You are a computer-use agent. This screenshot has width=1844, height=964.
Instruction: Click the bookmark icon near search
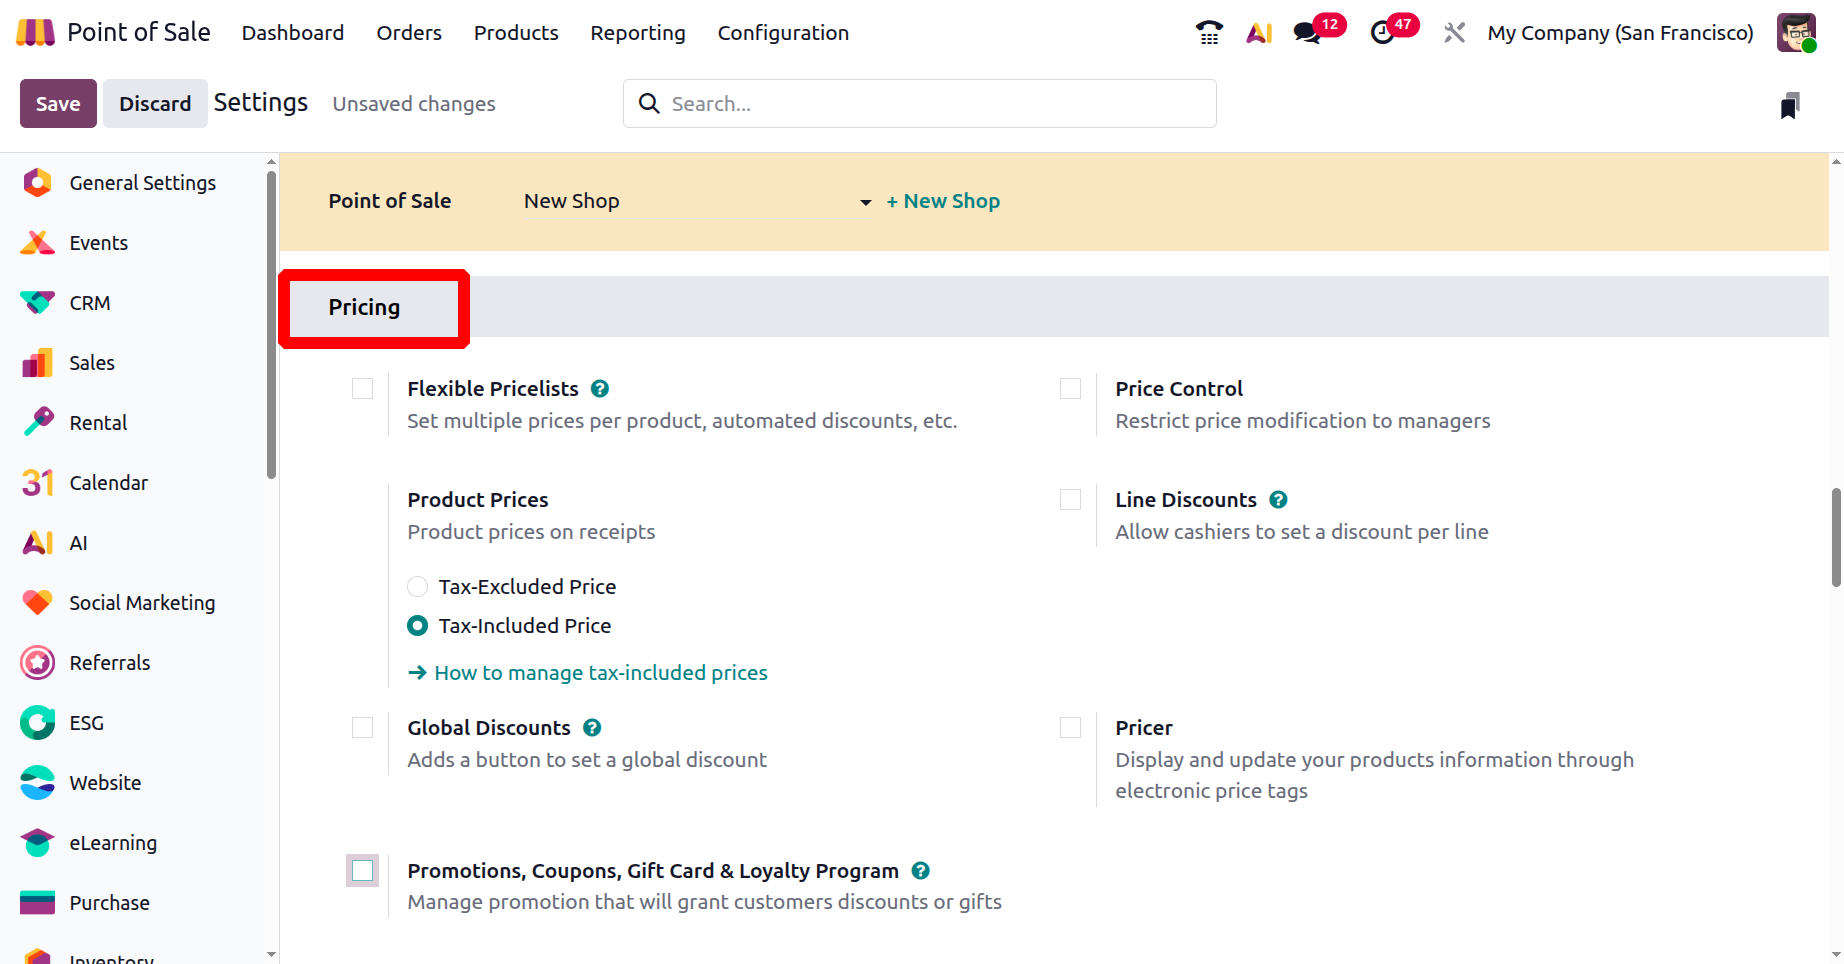click(1790, 105)
